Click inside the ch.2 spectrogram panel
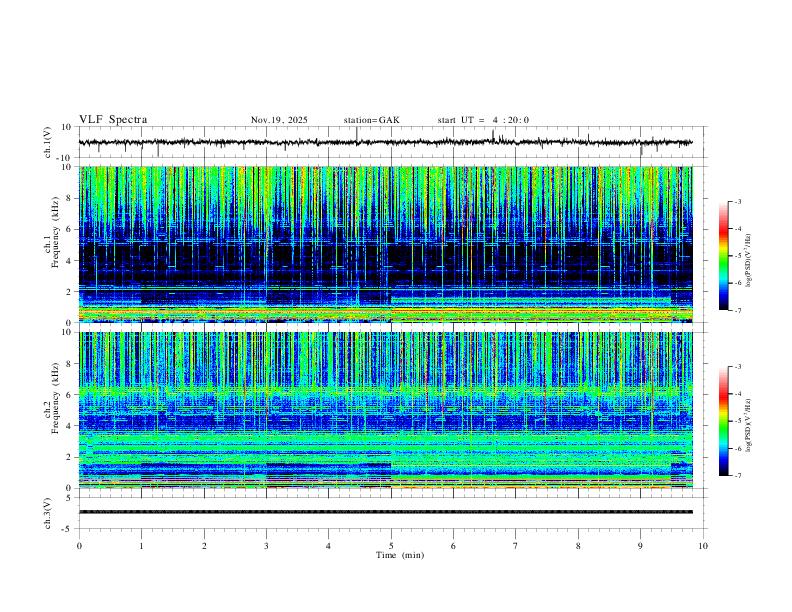The width and height of the screenshot is (792, 612). coord(385,410)
